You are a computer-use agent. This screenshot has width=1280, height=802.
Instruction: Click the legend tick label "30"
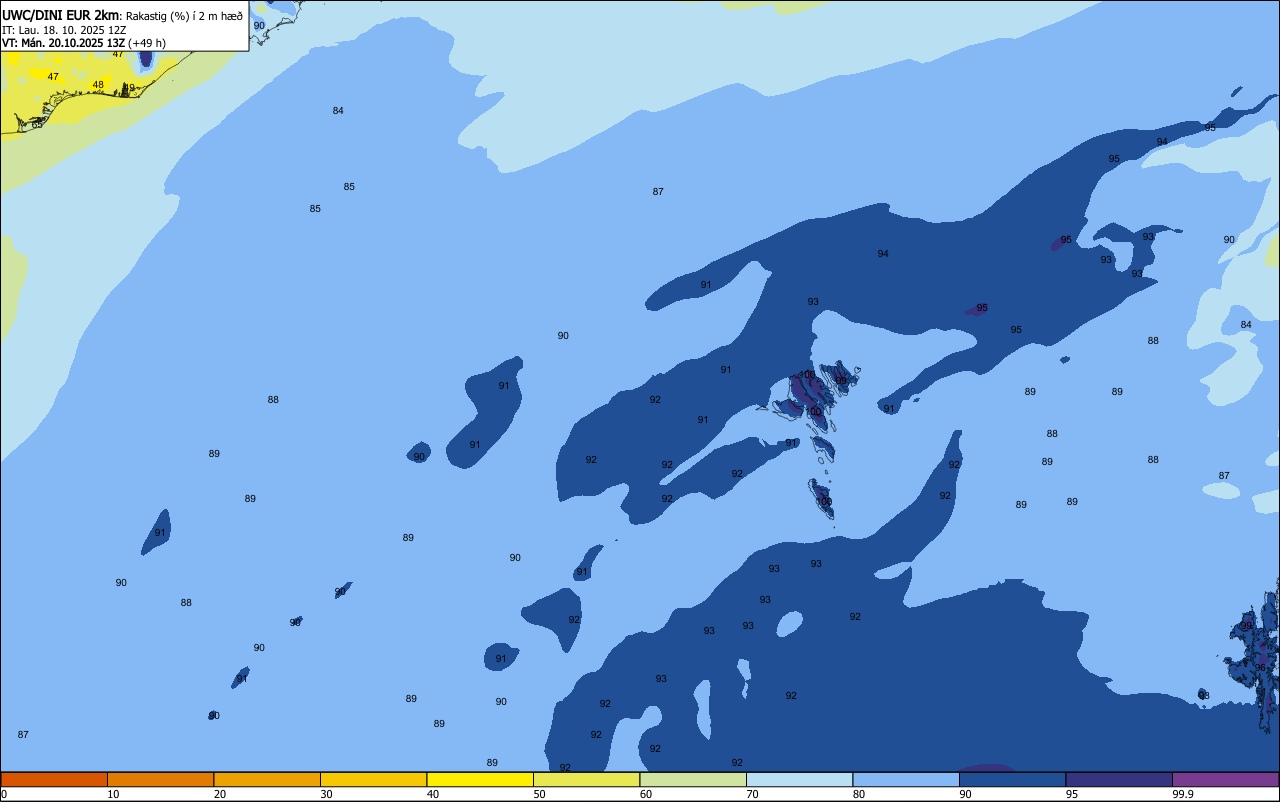(326, 794)
